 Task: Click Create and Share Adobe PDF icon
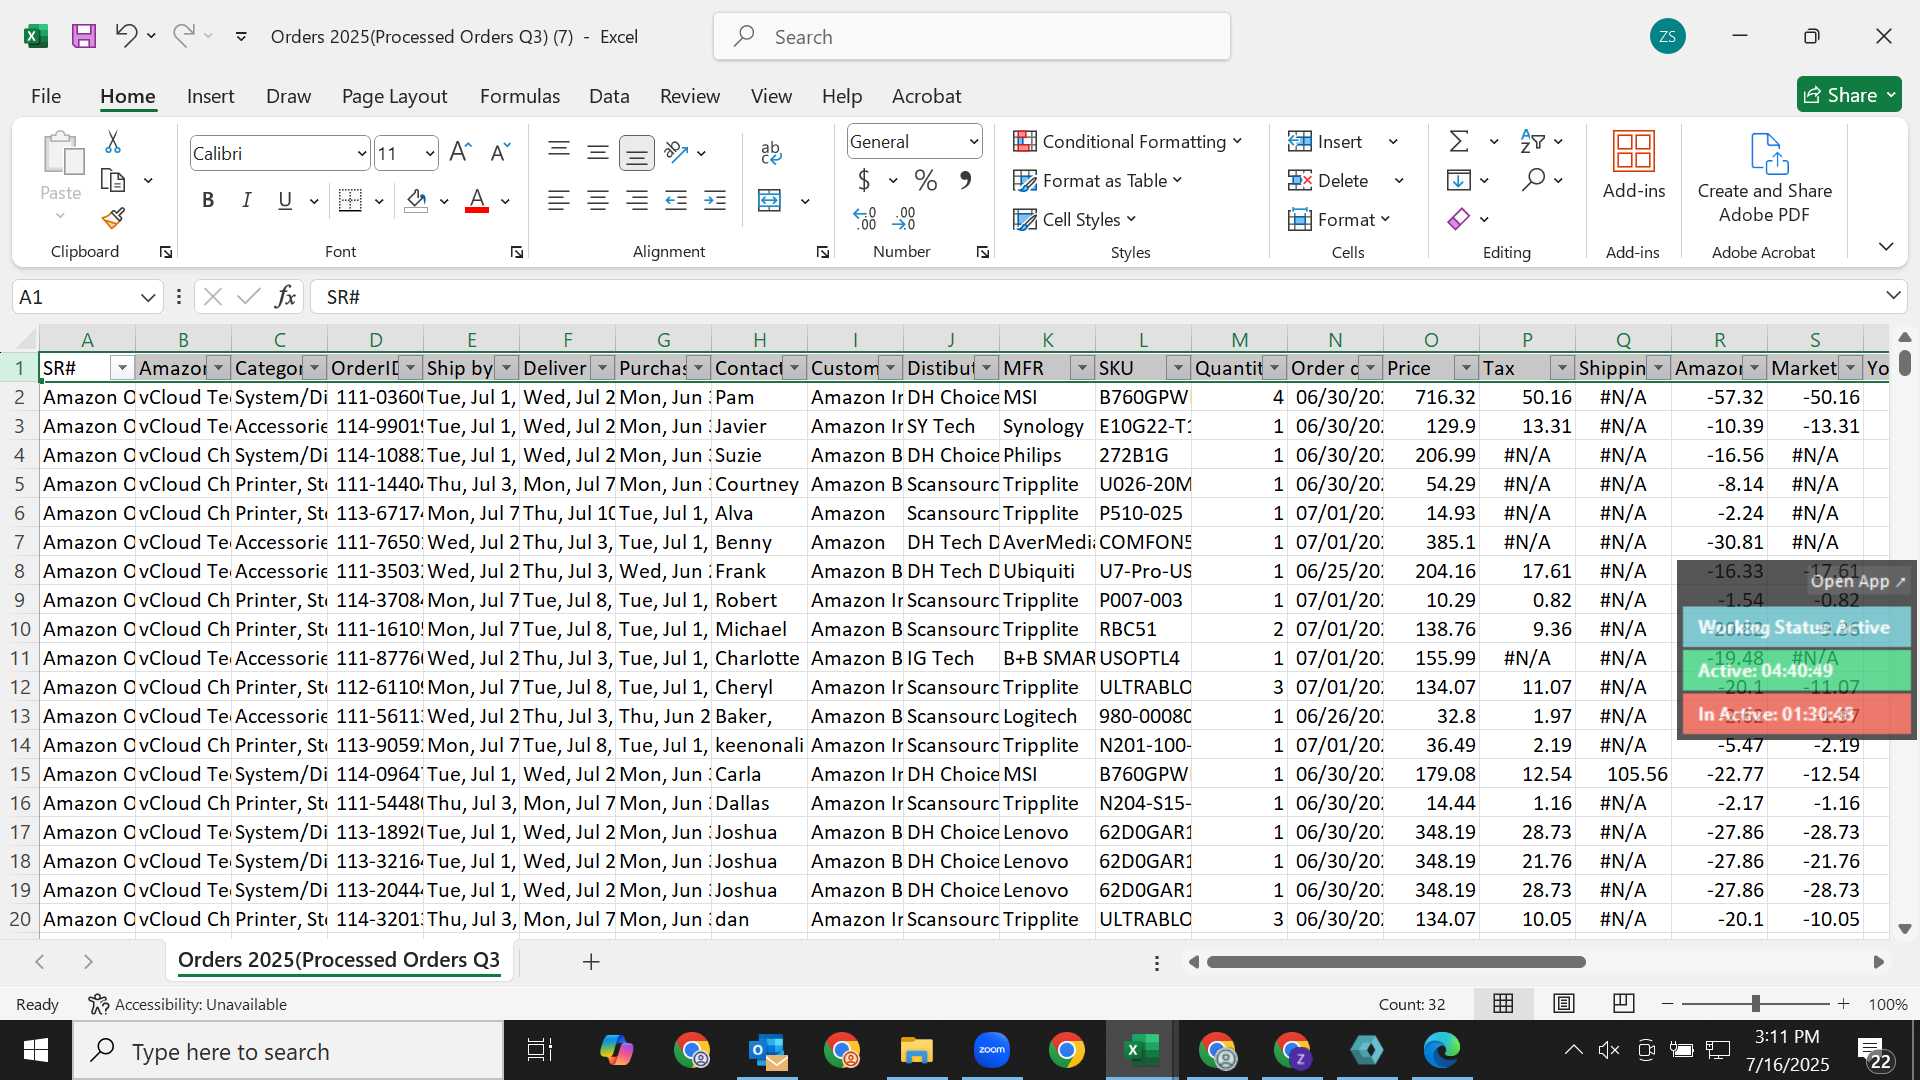1767,154
